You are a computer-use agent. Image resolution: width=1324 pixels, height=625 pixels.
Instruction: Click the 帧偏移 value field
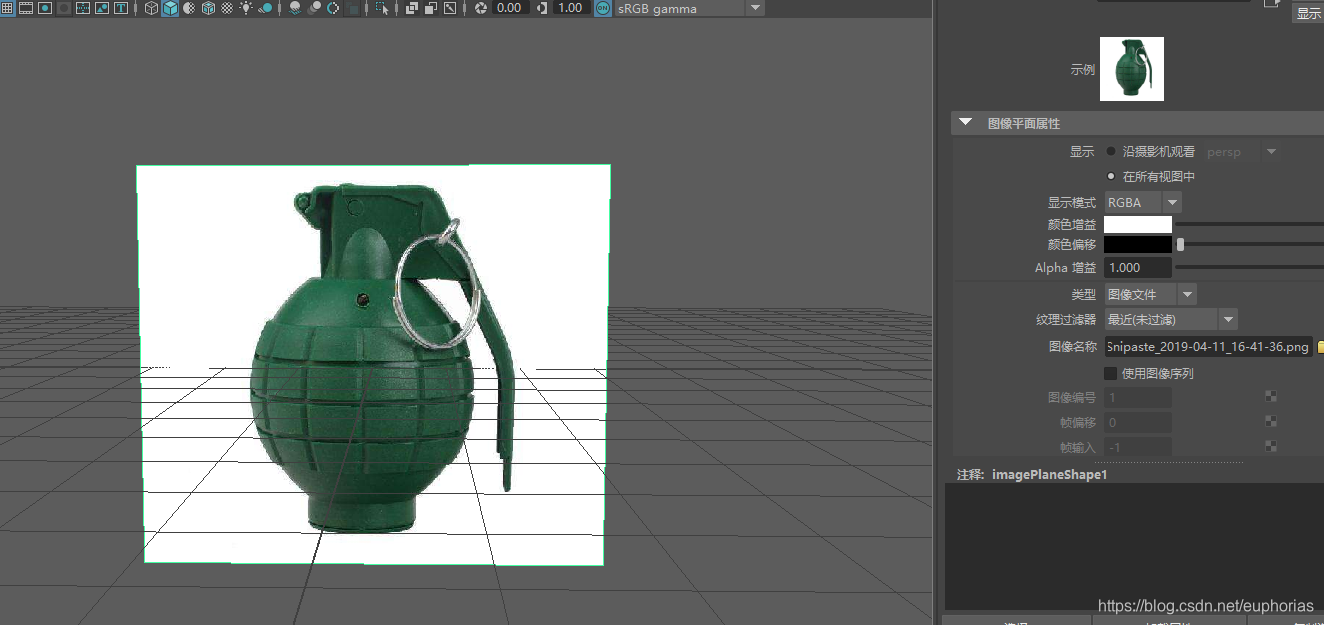[1138, 422]
